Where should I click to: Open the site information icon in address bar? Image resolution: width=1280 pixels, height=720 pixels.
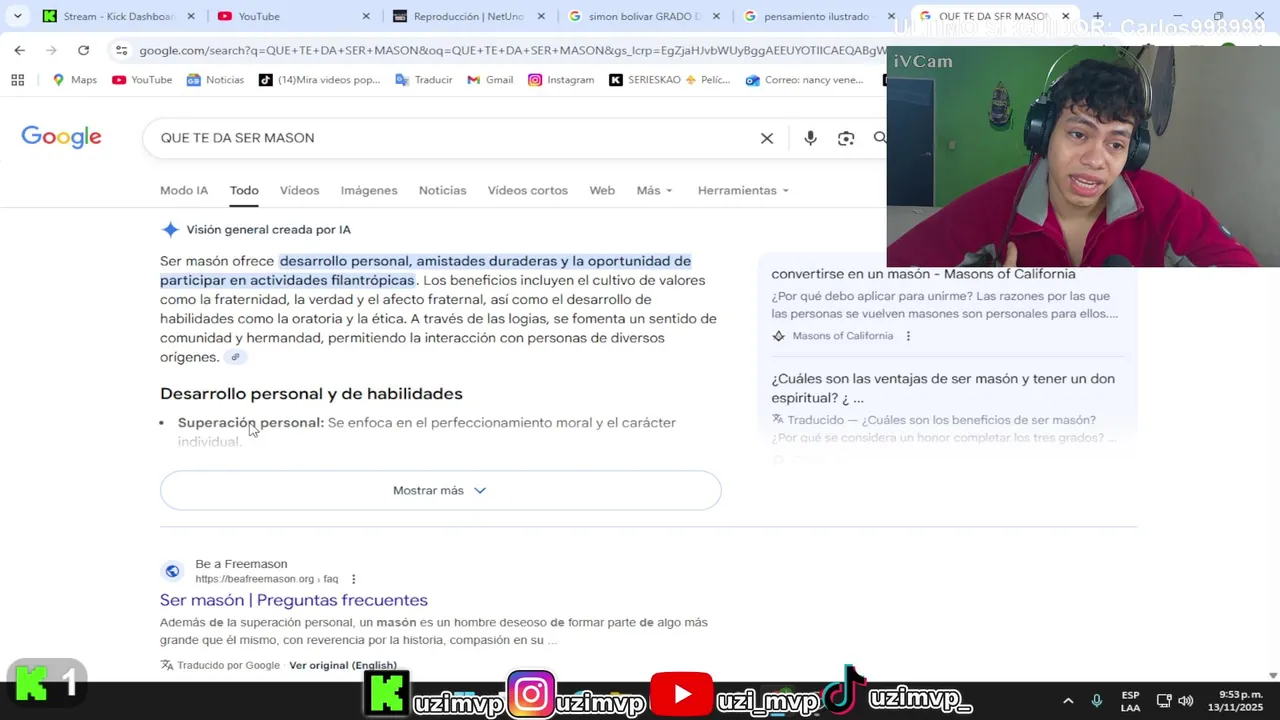pos(121,50)
